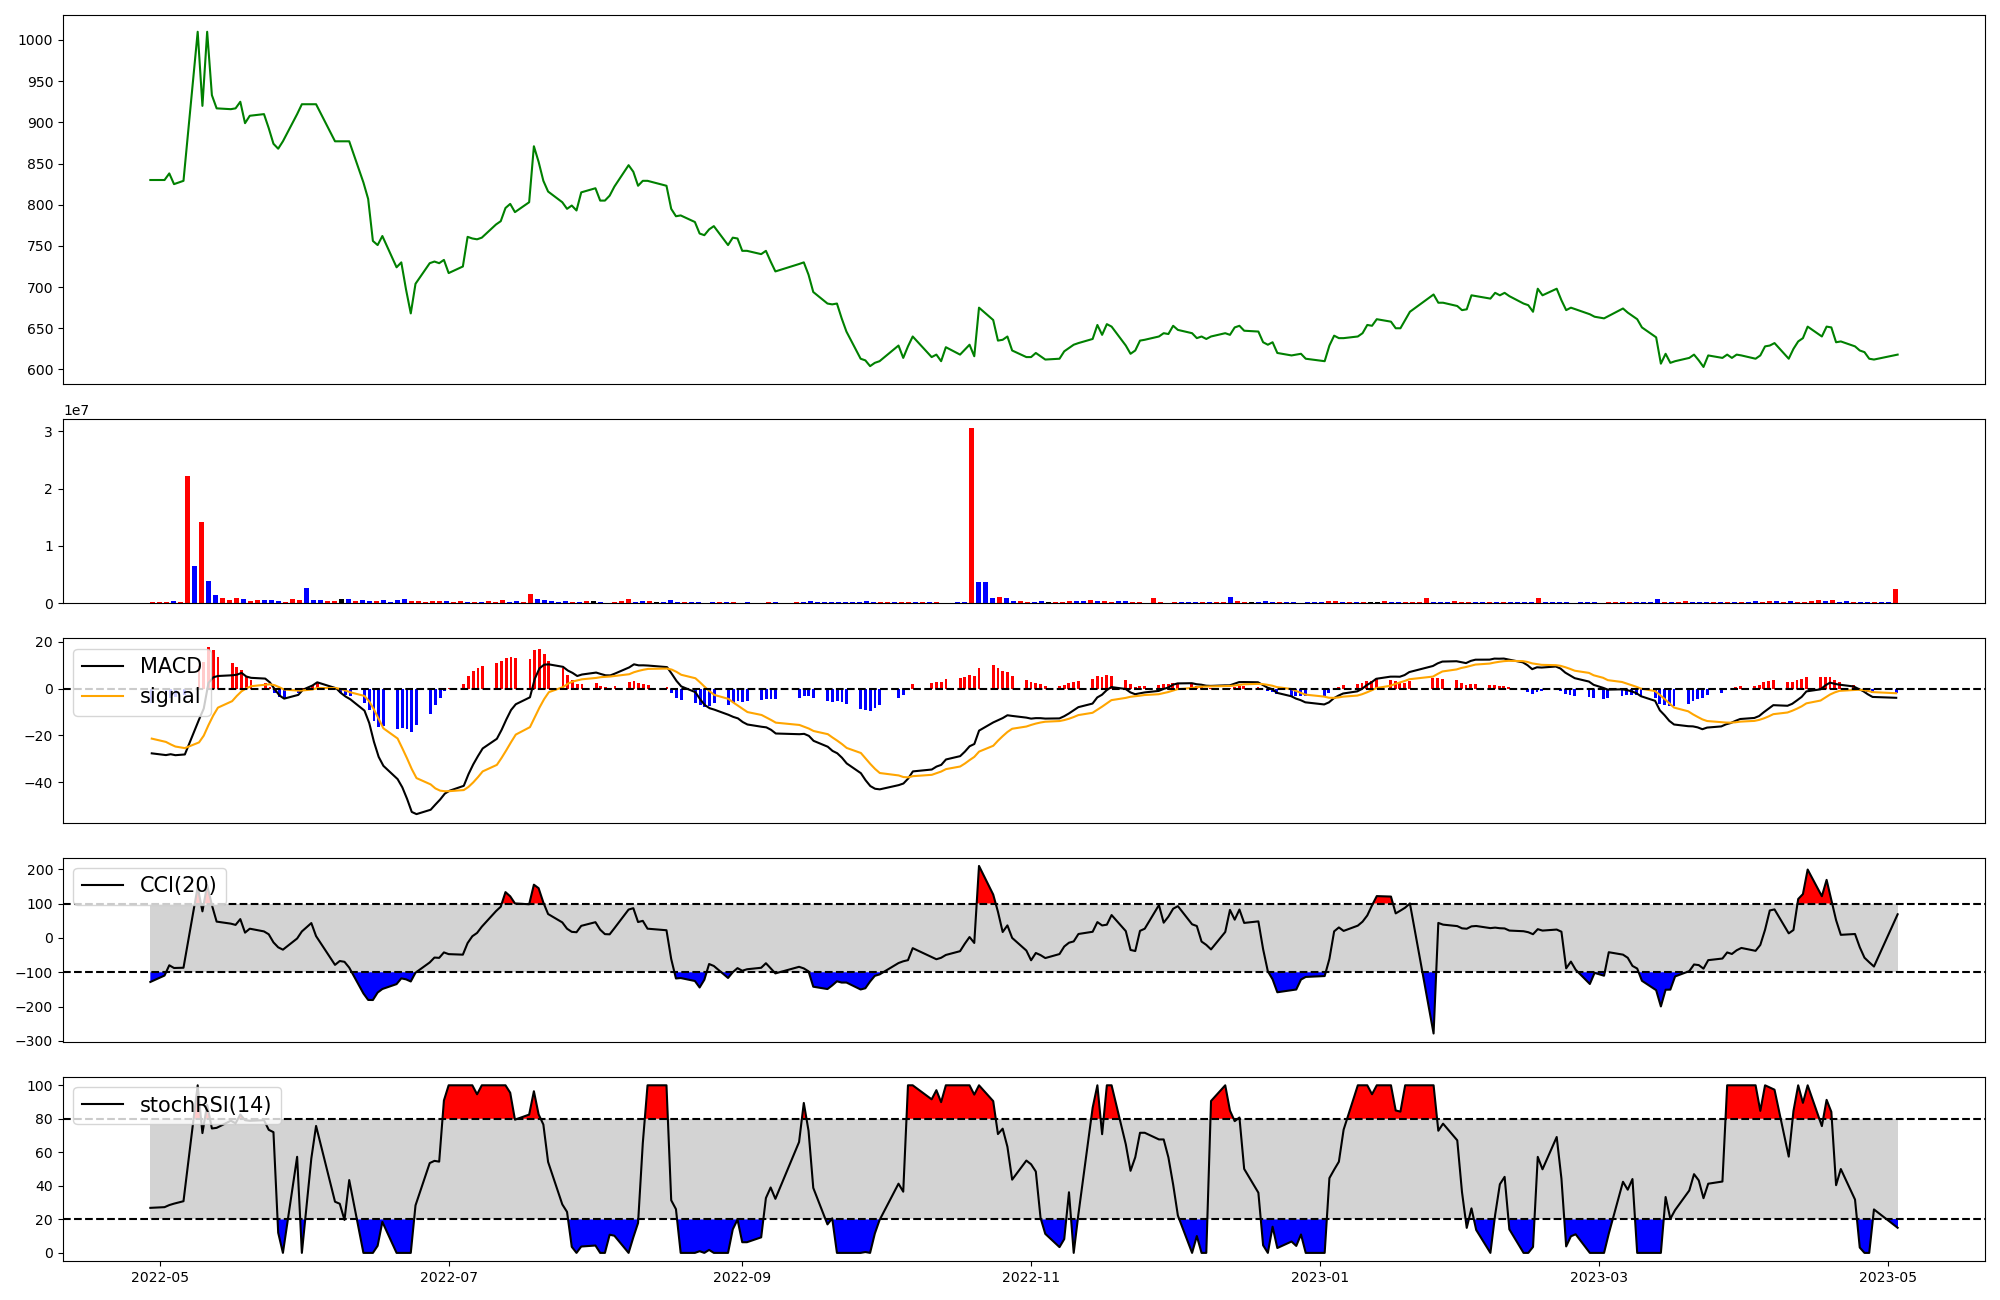Click the 2023-01 date tick label
This screenshot has width=2000, height=1300.
[1320, 1277]
